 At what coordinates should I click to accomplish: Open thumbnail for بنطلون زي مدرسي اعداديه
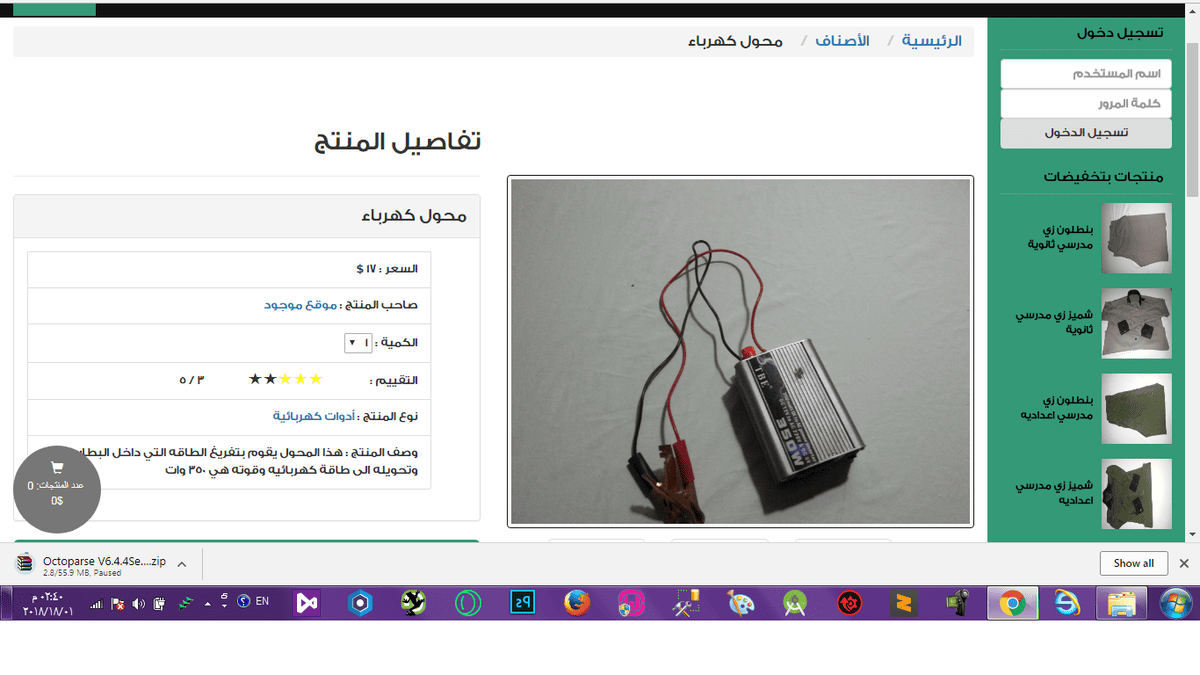[1136, 408]
